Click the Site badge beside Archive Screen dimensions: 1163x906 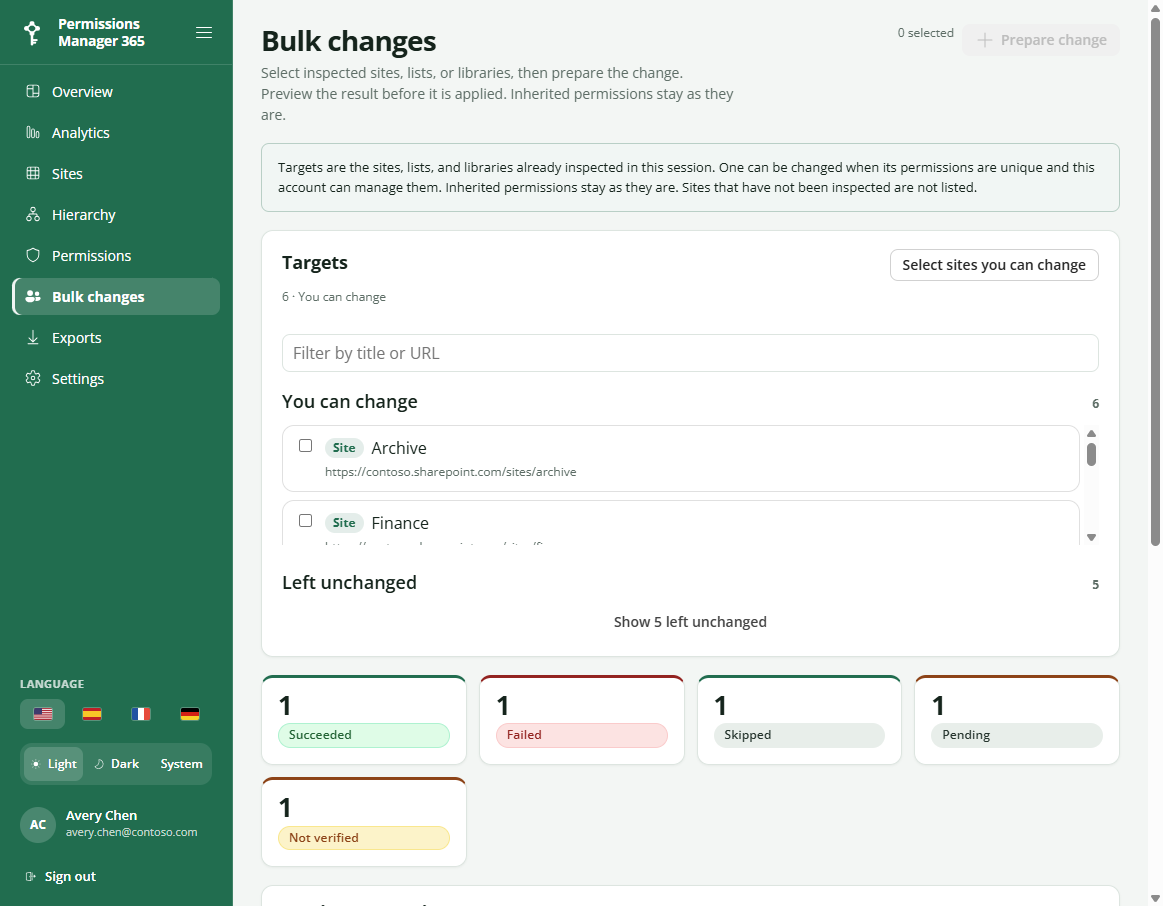(x=344, y=448)
